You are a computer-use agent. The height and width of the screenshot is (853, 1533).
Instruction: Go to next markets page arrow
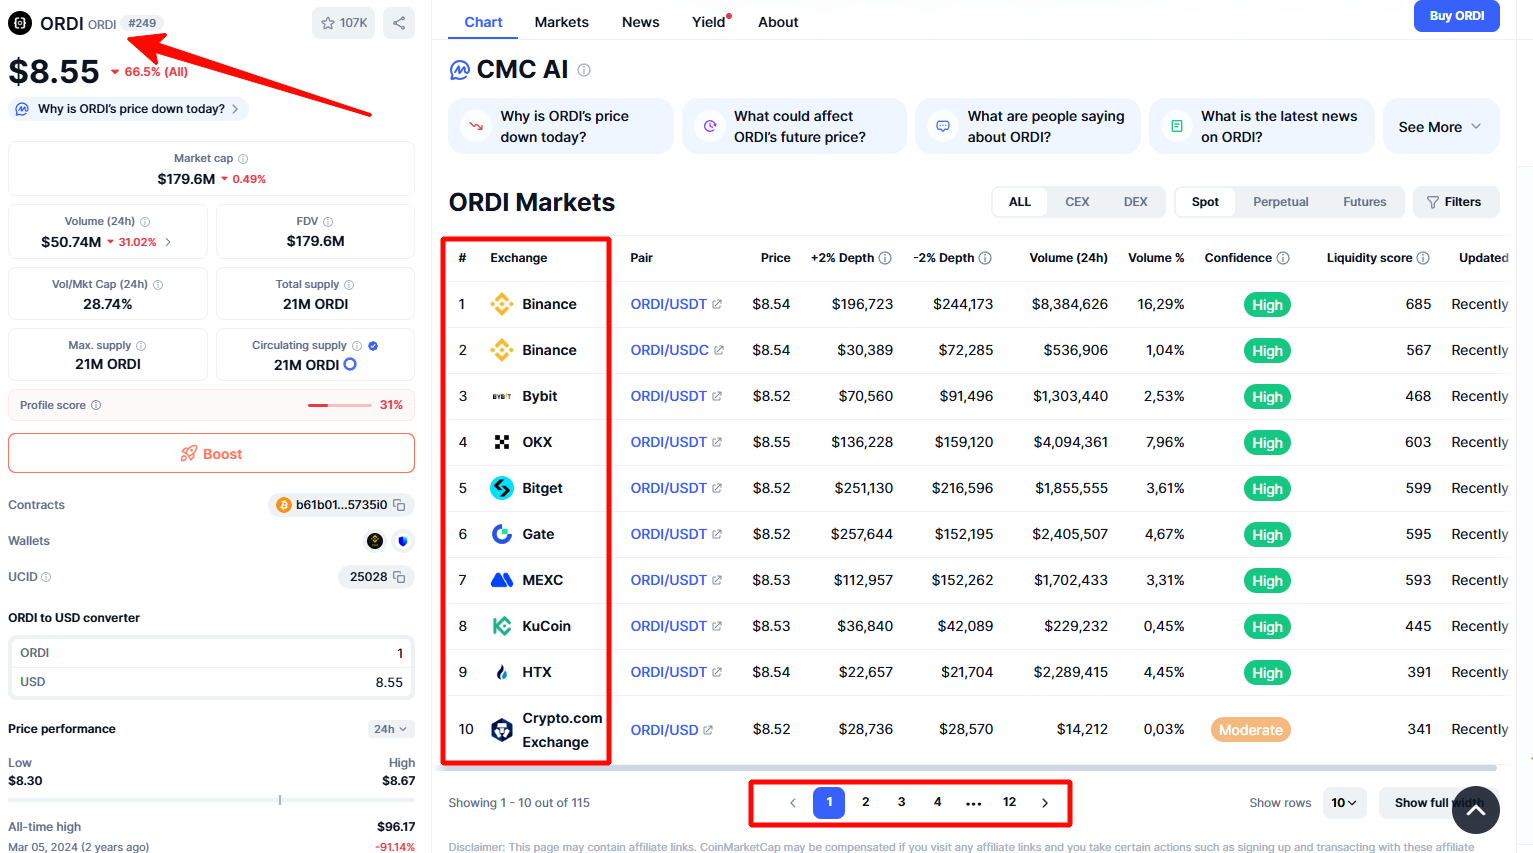coord(1045,802)
